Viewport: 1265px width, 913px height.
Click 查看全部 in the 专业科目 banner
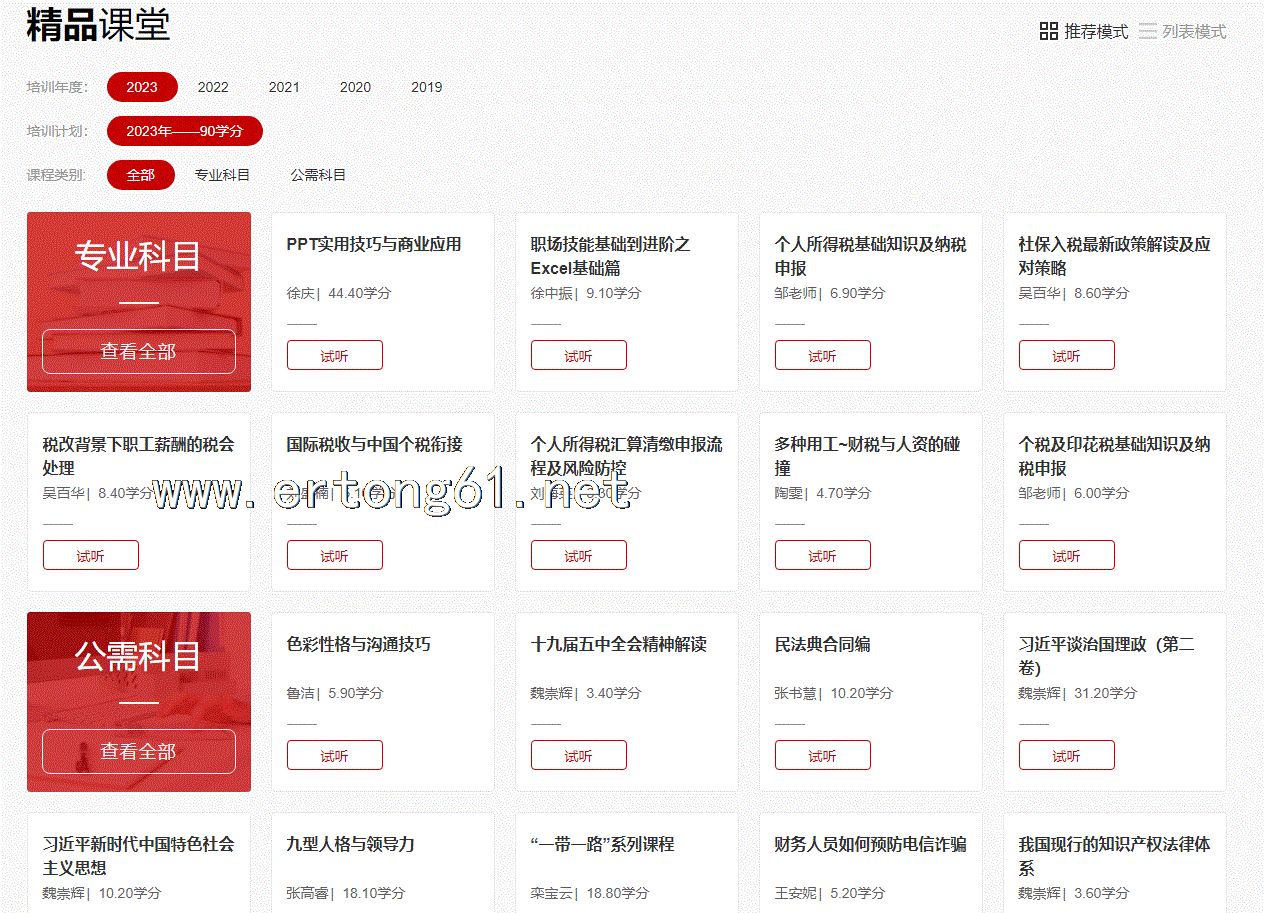139,352
